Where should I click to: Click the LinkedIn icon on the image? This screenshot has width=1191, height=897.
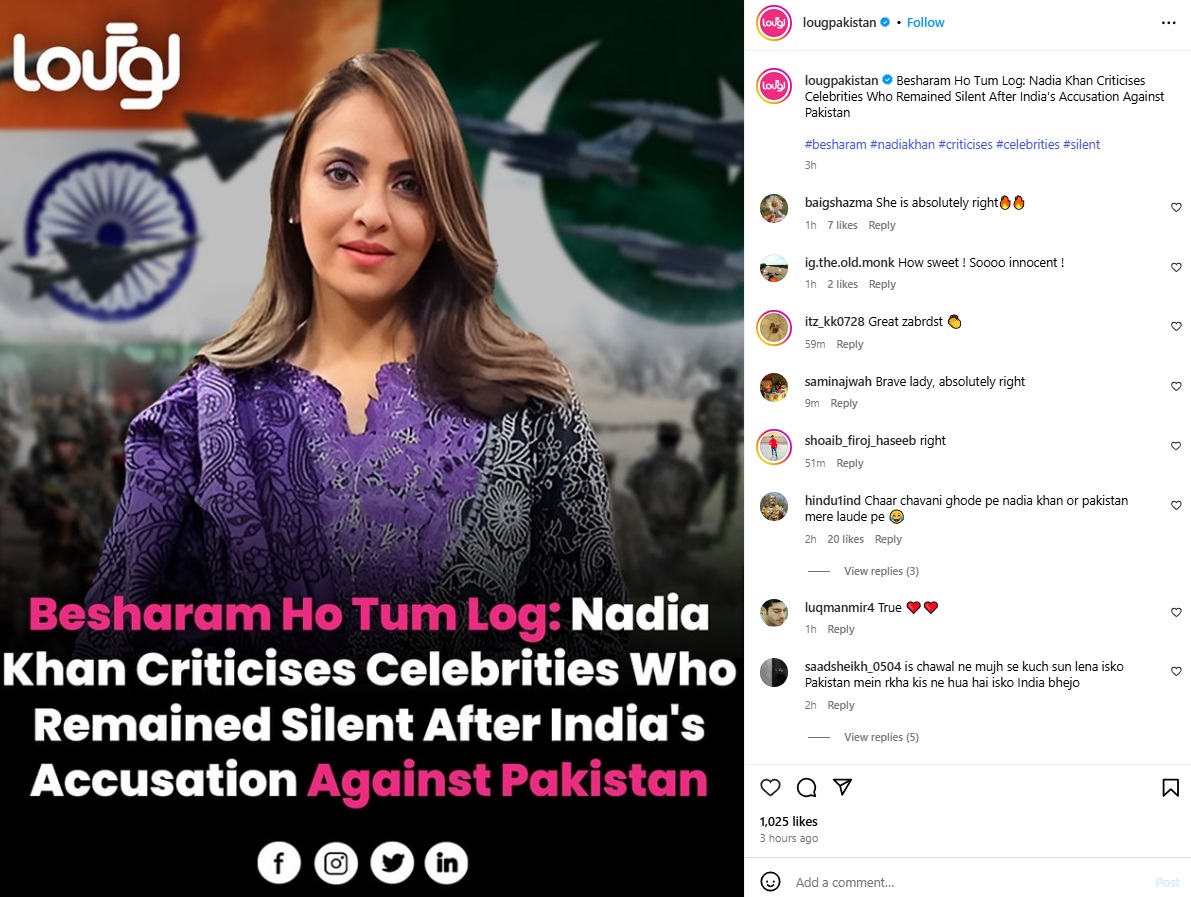click(x=447, y=863)
